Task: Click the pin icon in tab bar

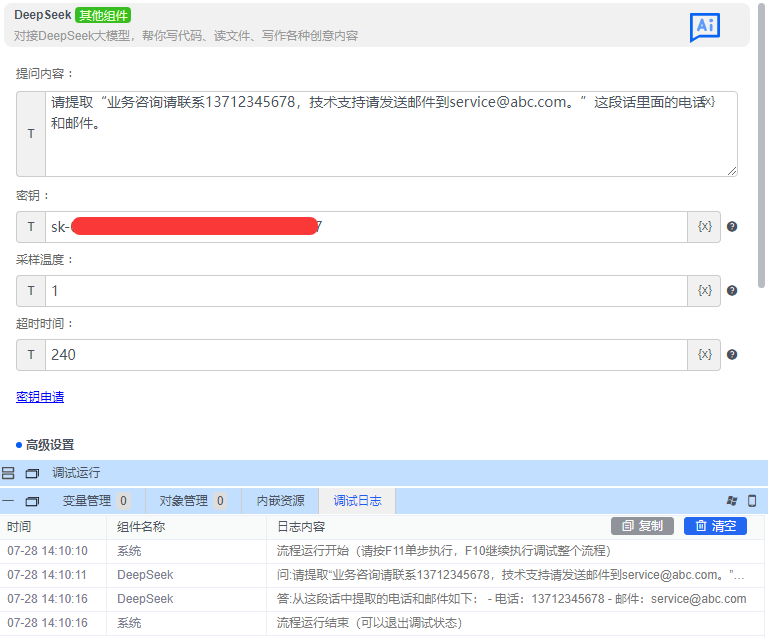Action: click(732, 500)
